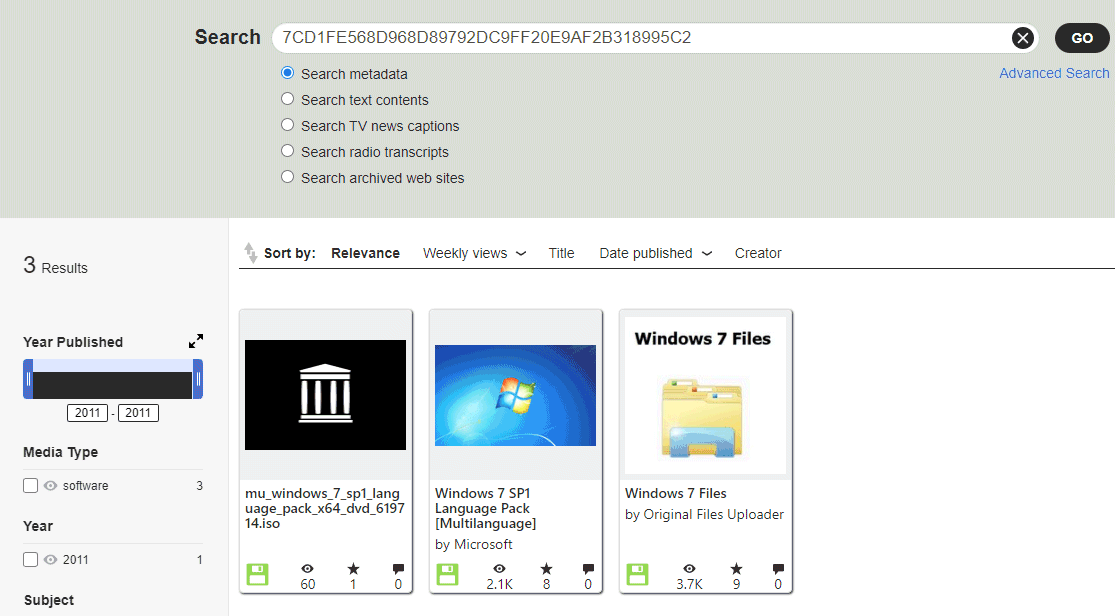Screen dimensions: 1115x616
Task: Click the software floppy icon on Windows 7 Files card
Action: [x=637, y=575]
